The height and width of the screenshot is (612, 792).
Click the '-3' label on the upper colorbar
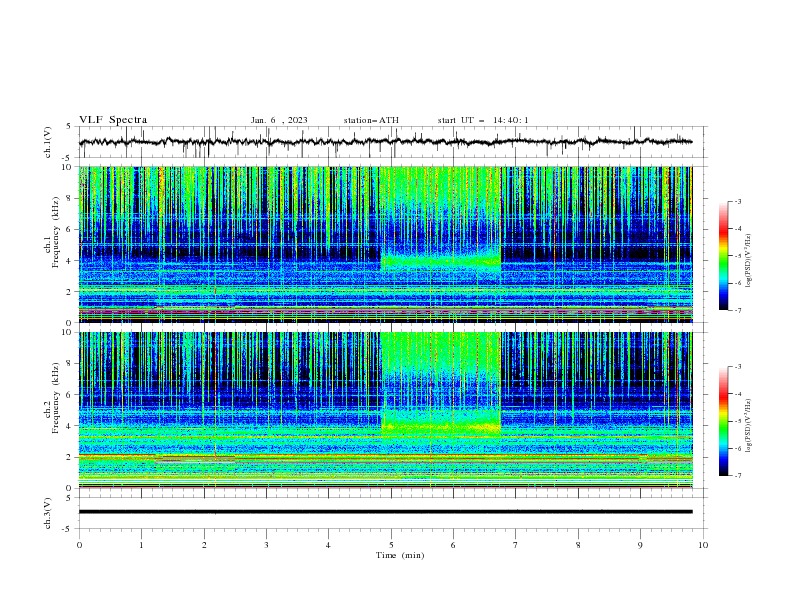point(737,201)
